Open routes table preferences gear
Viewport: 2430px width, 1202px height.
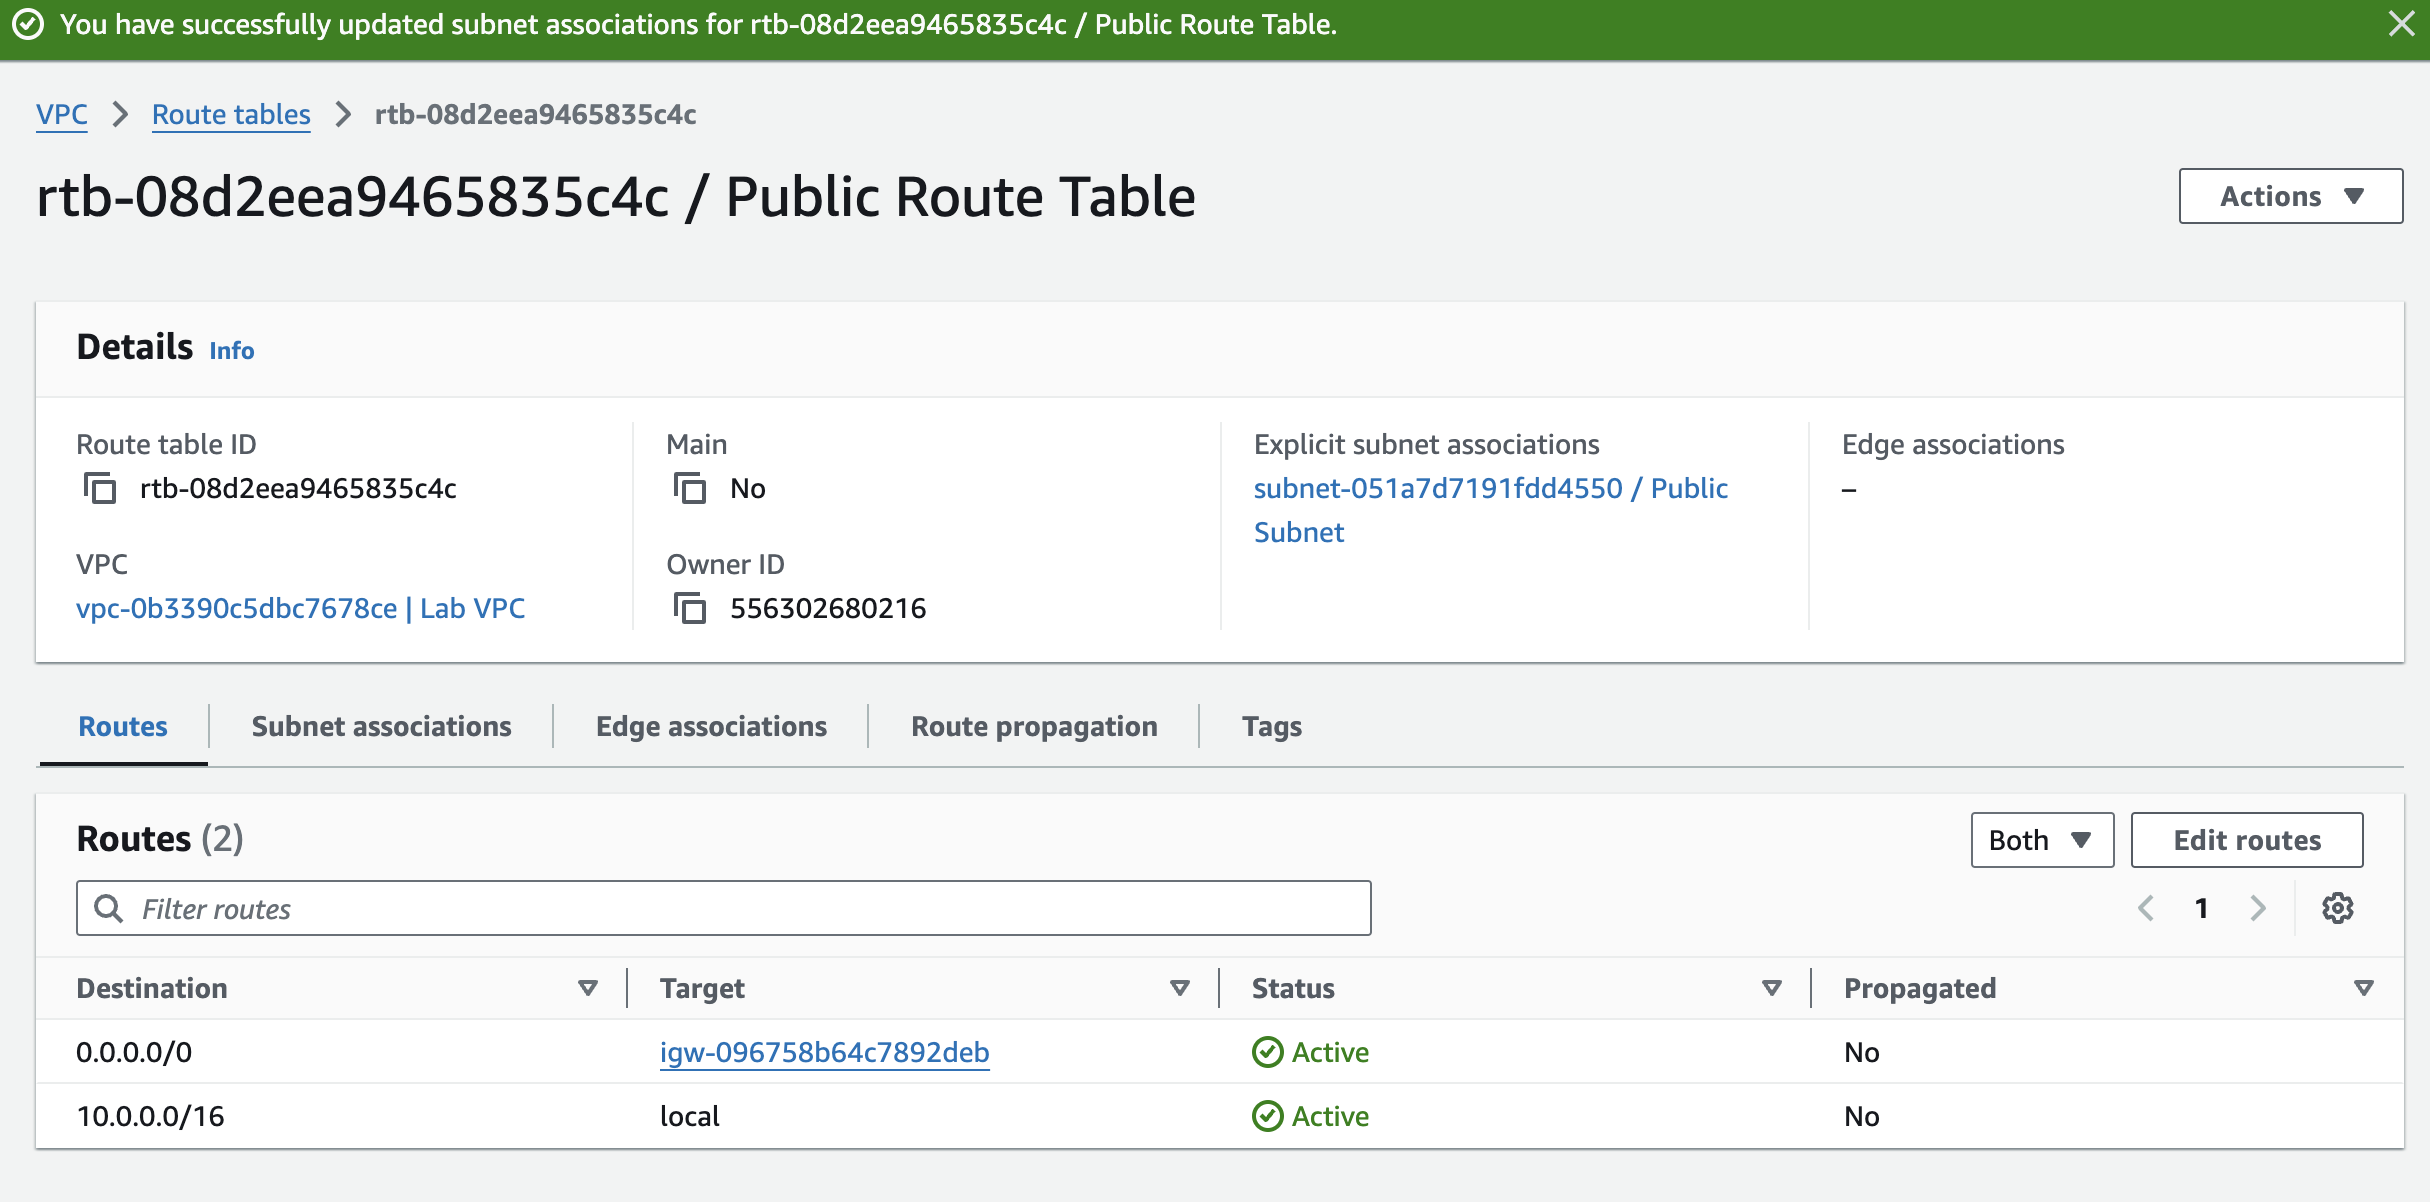[x=2337, y=908]
